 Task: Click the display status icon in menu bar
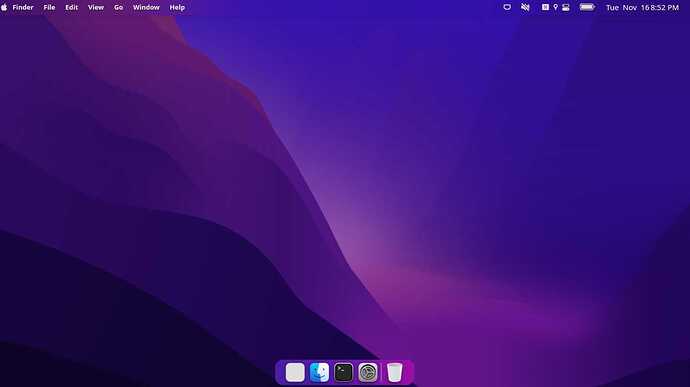pyautogui.click(x=507, y=7)
